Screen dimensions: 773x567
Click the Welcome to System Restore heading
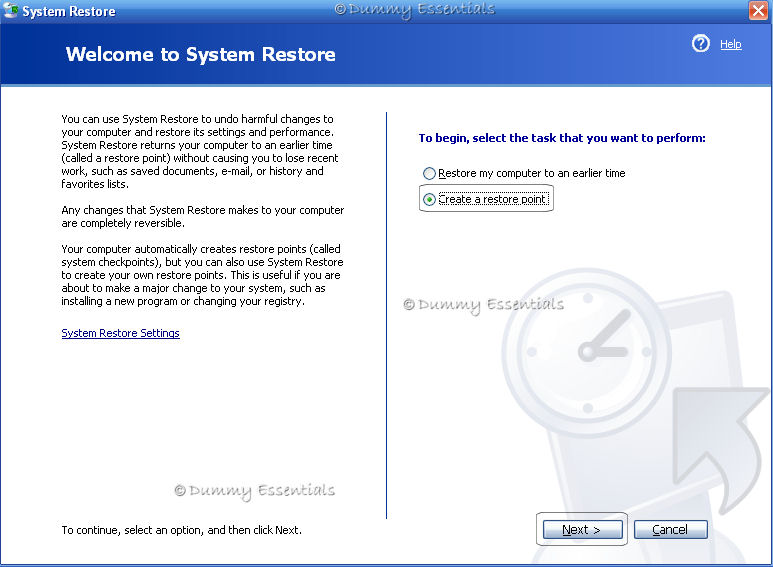click(201, 54)
